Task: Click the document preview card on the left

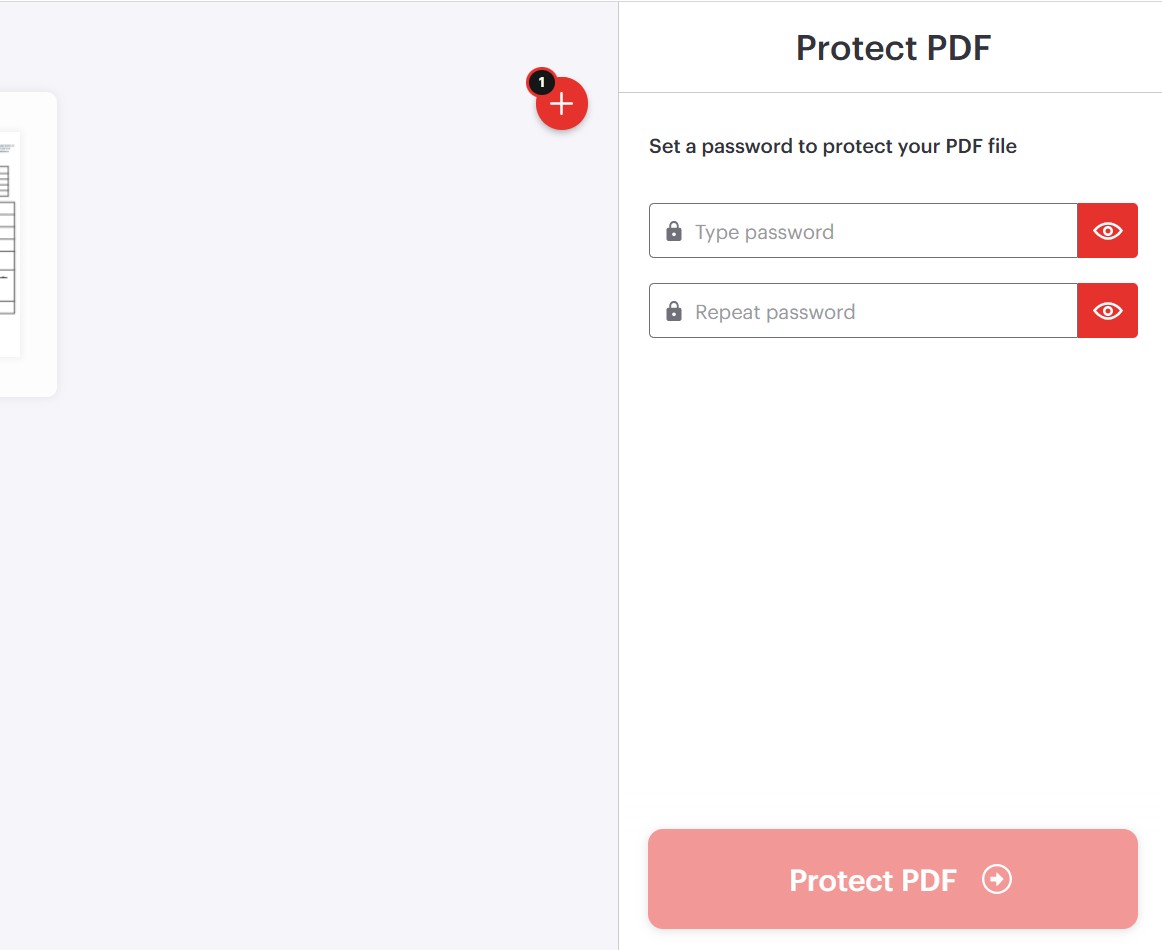Action: click(x=25, y=243)
